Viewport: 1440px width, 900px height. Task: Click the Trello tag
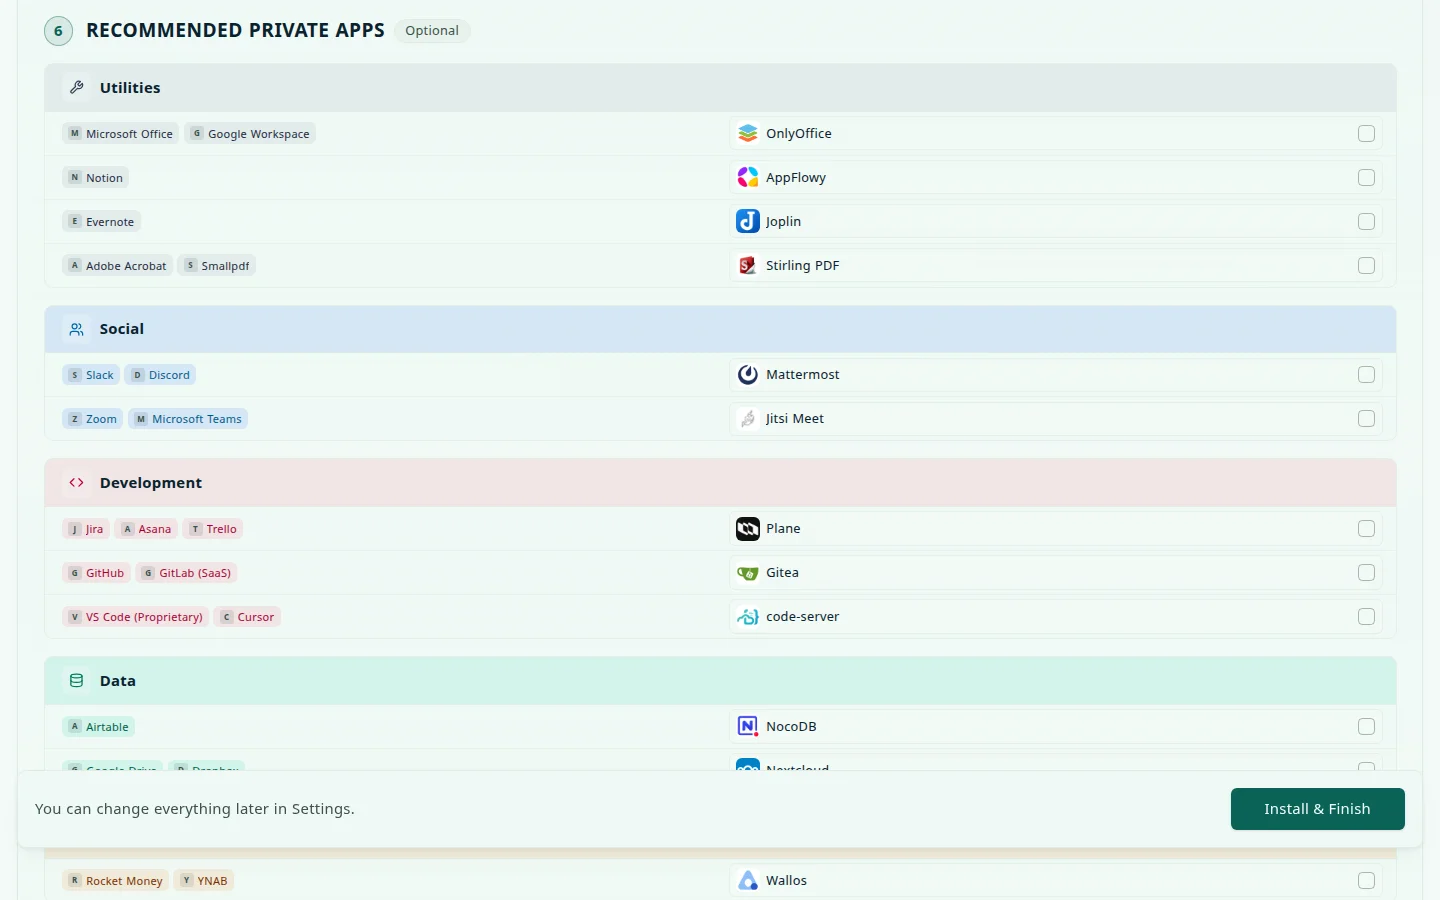[213, 529]
